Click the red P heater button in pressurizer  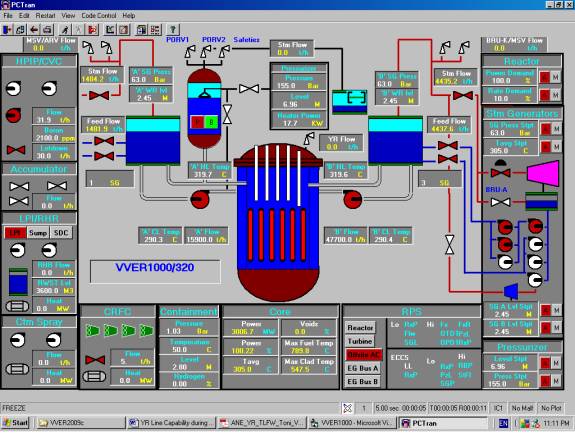pyautogui.click(x=197, y=122)
